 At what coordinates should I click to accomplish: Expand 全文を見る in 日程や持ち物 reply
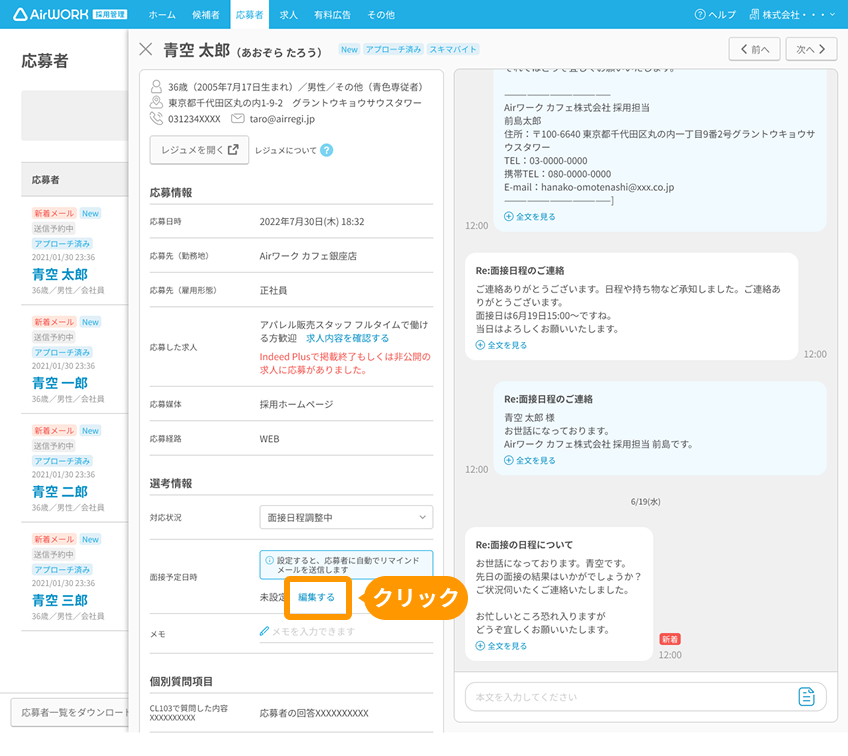pyautogui.click(x=501, y=345)
